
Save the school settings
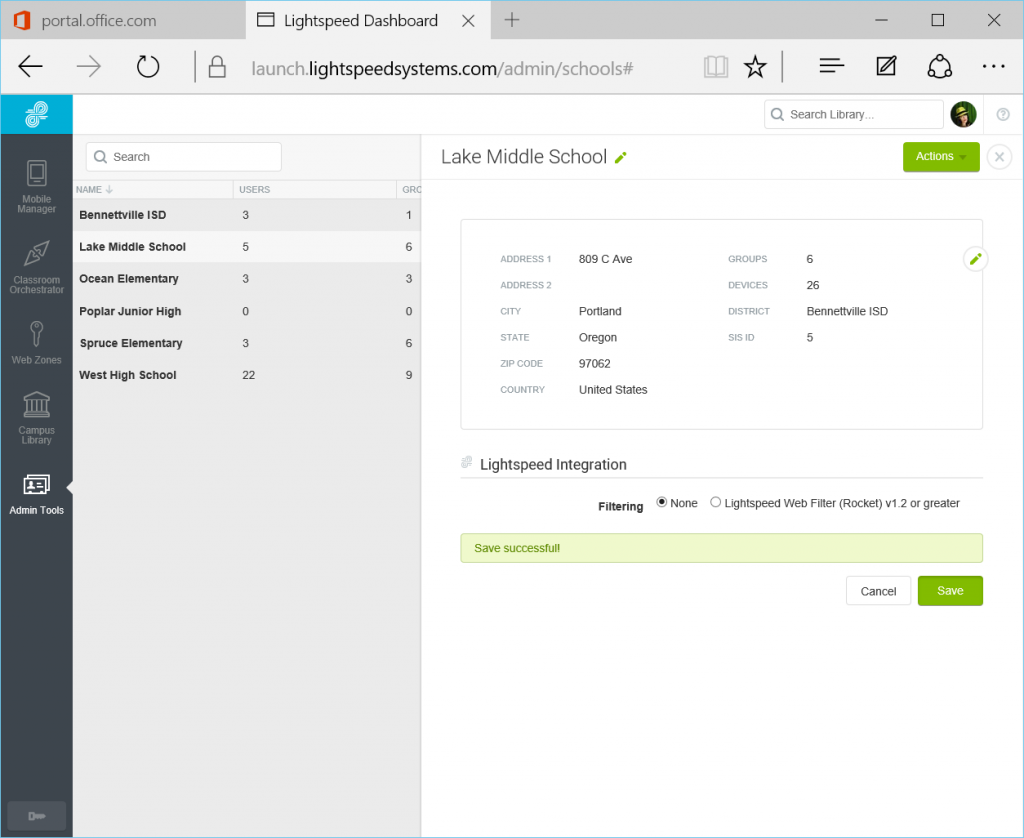pyautogui.click(x=950, y=590)
